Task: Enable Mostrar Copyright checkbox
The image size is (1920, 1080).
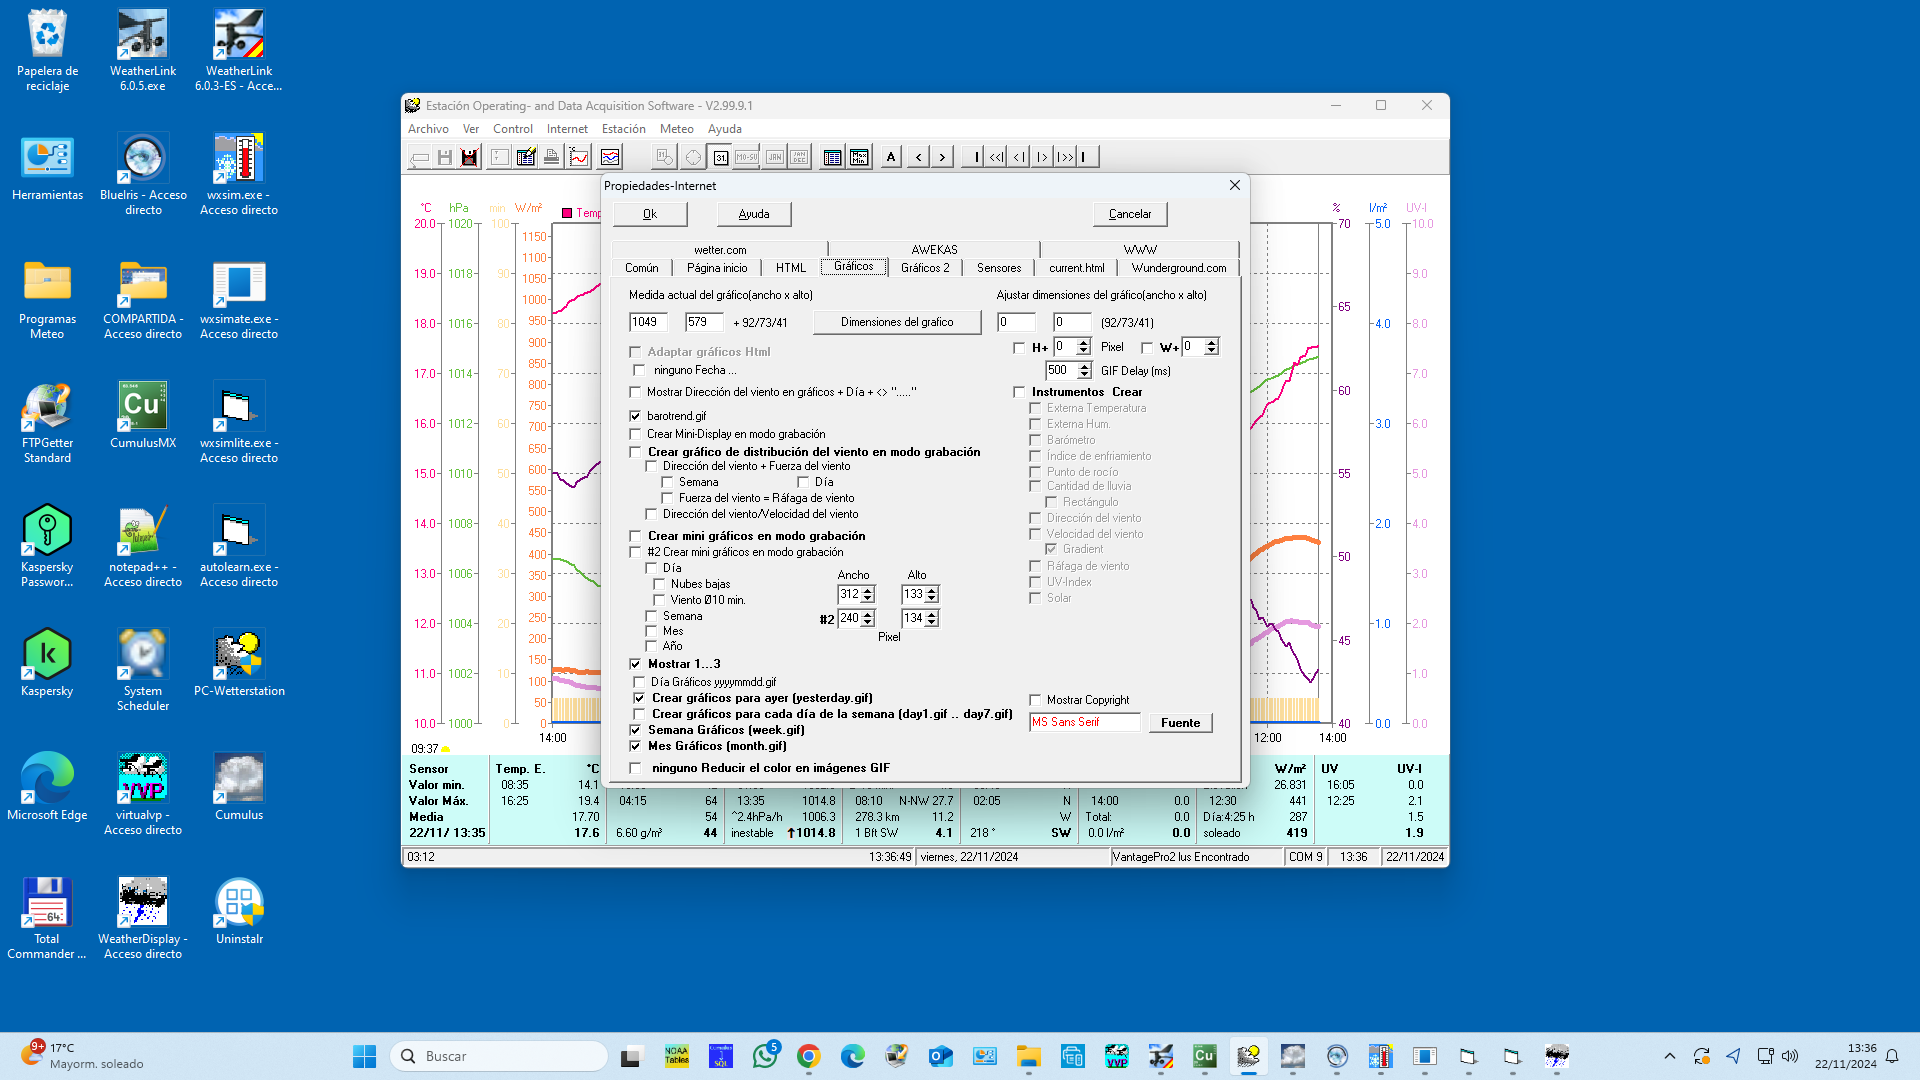Action: pos(1036,700)
